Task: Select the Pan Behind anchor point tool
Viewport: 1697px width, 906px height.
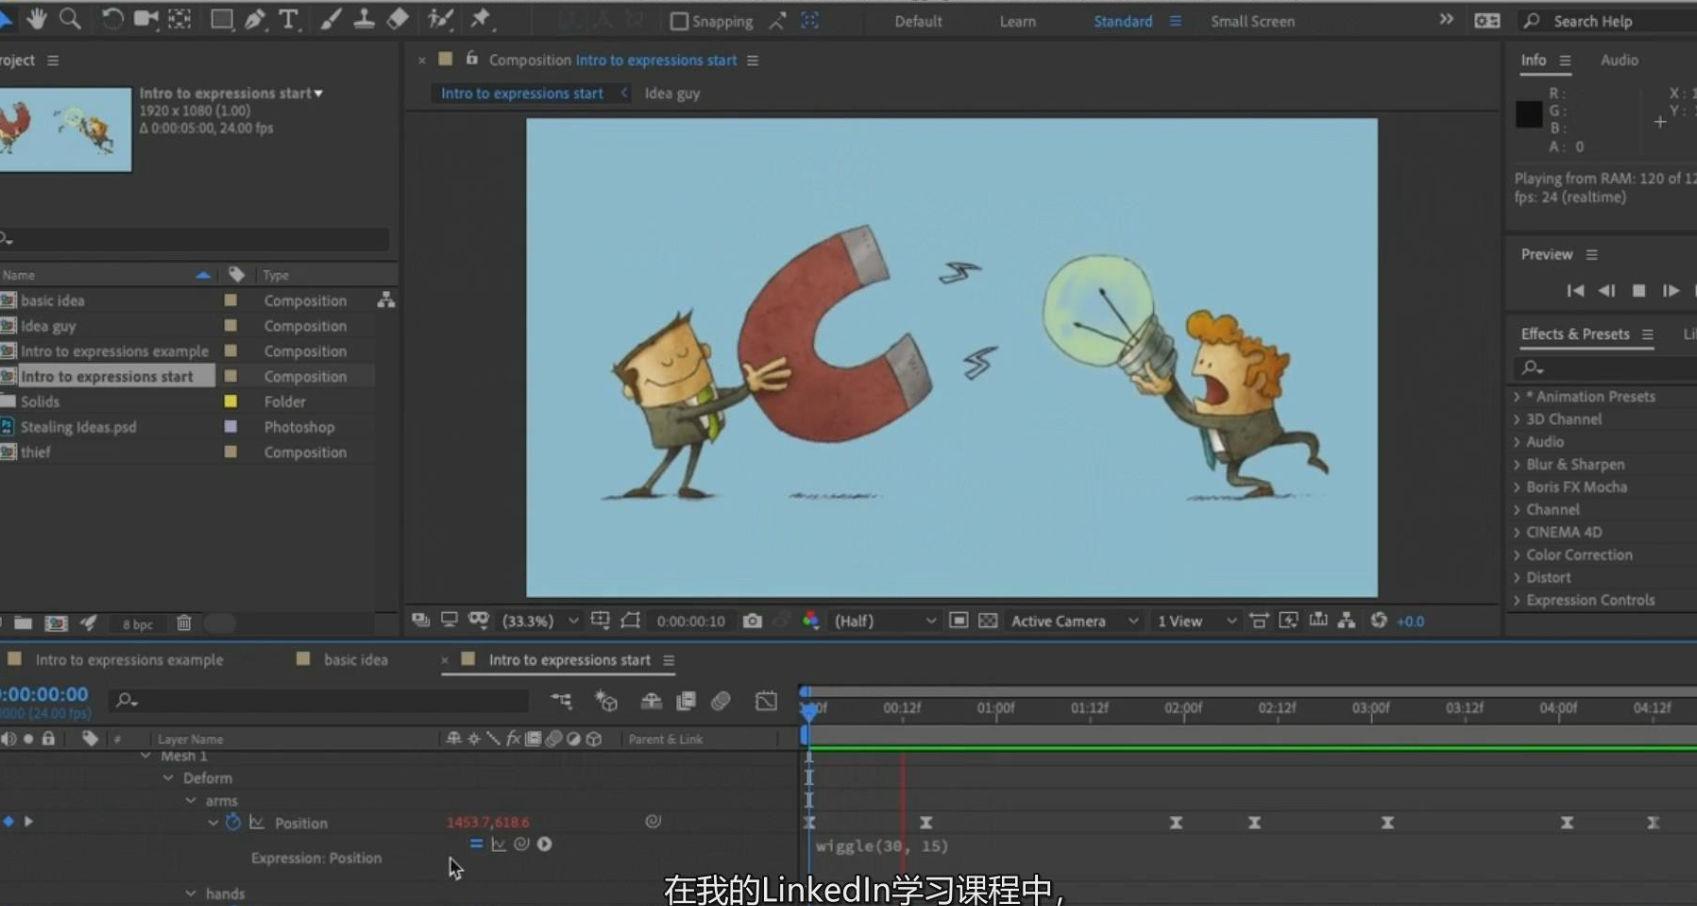Action: click(180, 19)
